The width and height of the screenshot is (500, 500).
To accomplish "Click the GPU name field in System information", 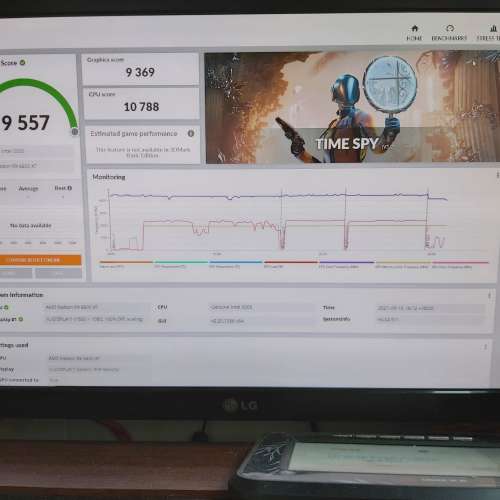I will 97,307.
